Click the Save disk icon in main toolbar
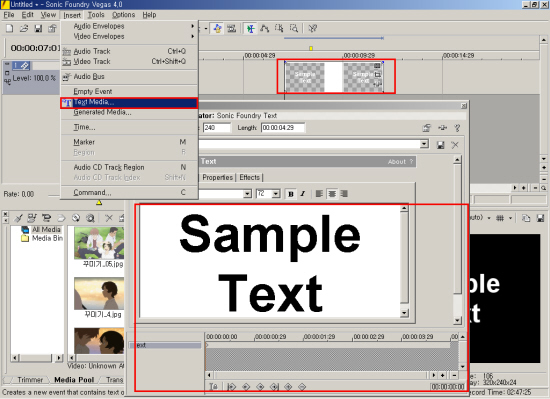This screenshot has height=399, width=550. tap(38, 28)
